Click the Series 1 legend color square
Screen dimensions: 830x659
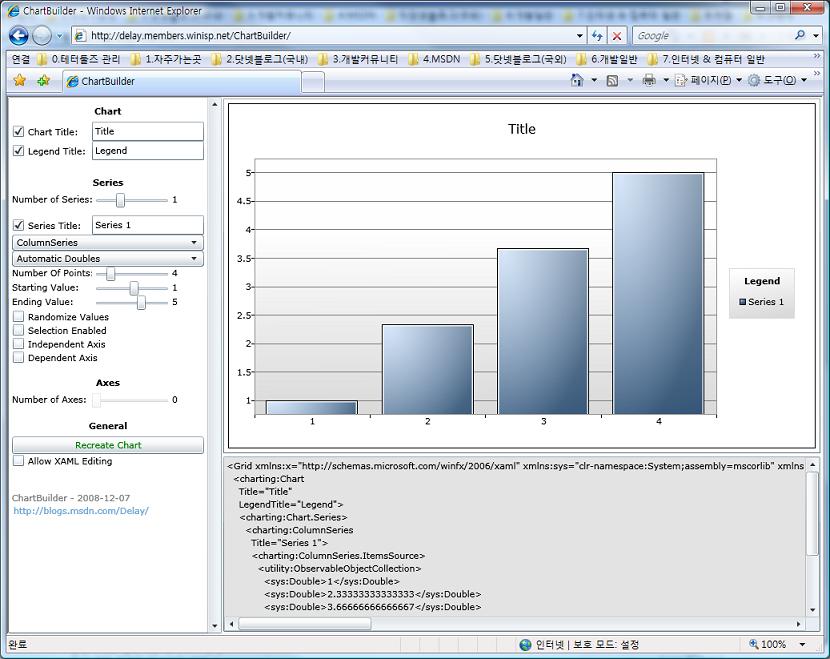(743, 302)
